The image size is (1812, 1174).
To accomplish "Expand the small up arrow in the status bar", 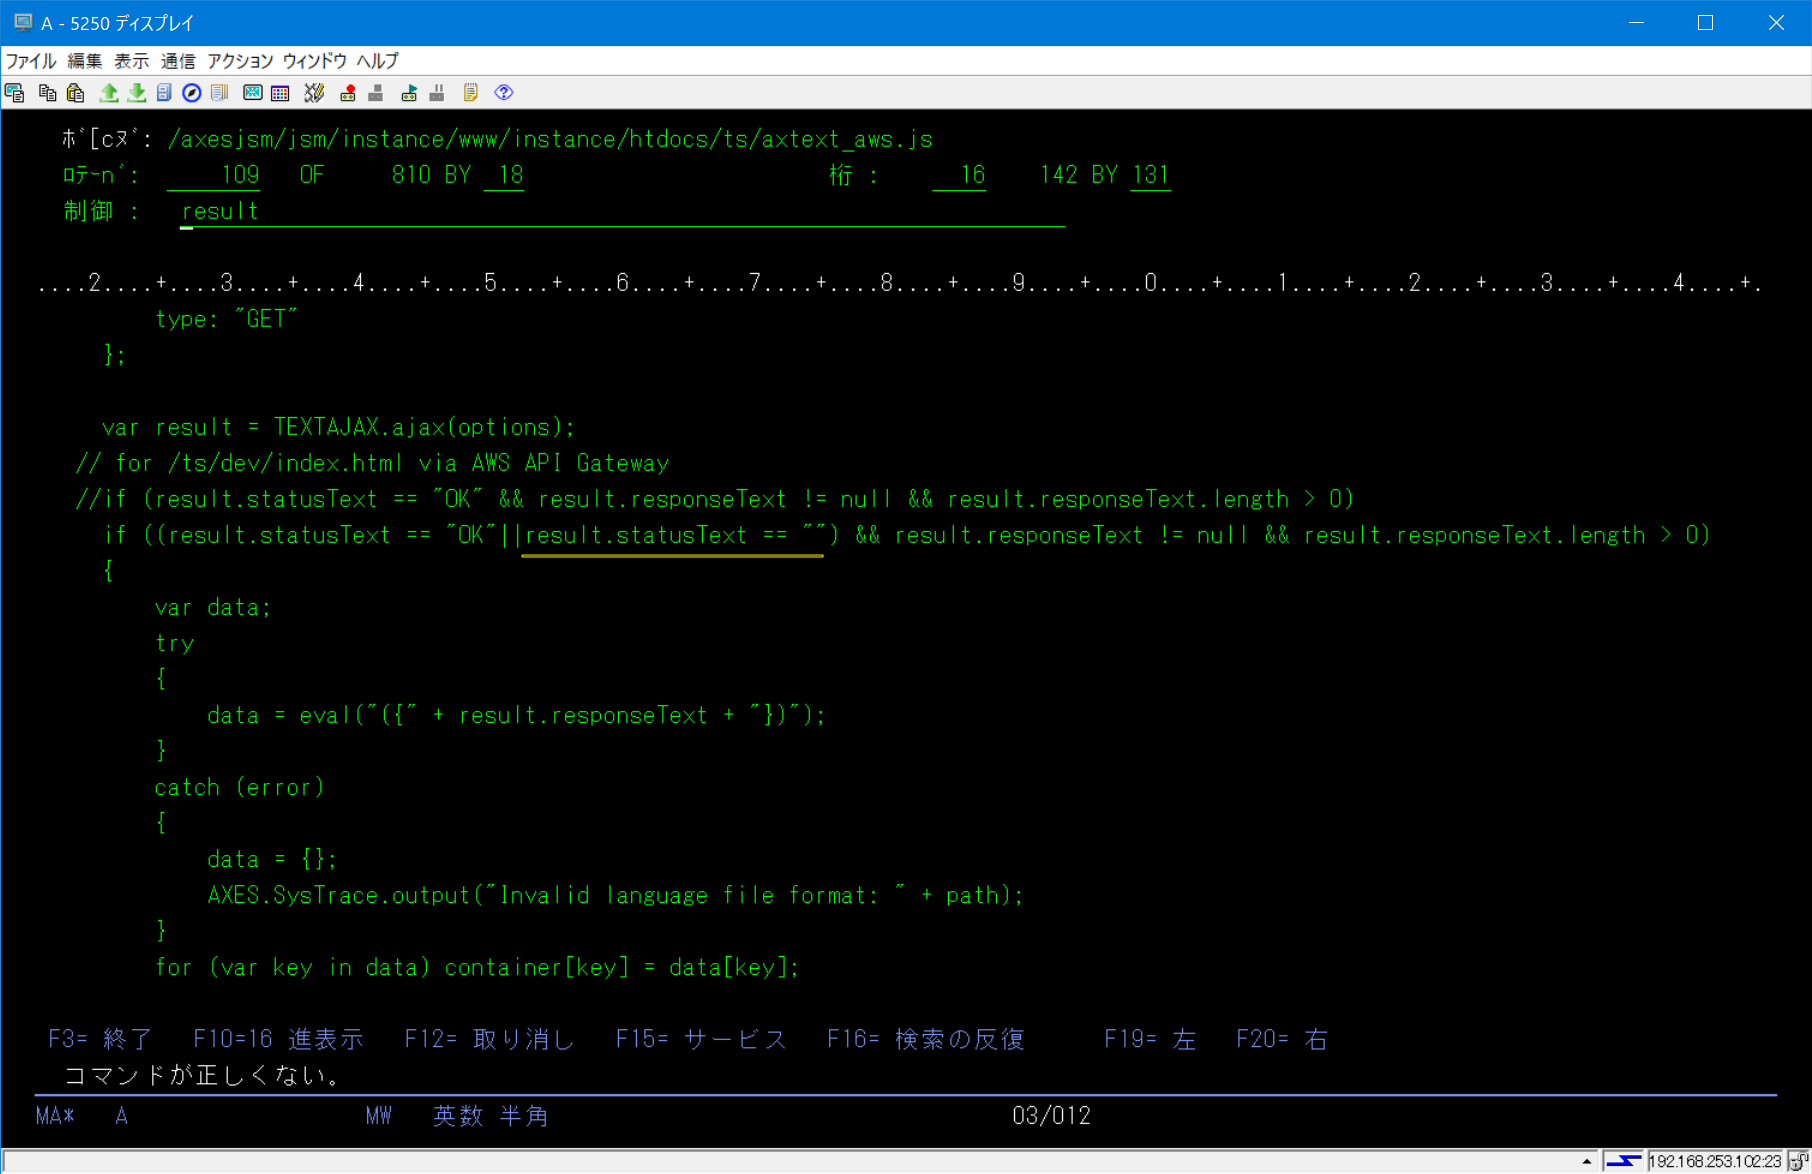I will point(1586,1161).
